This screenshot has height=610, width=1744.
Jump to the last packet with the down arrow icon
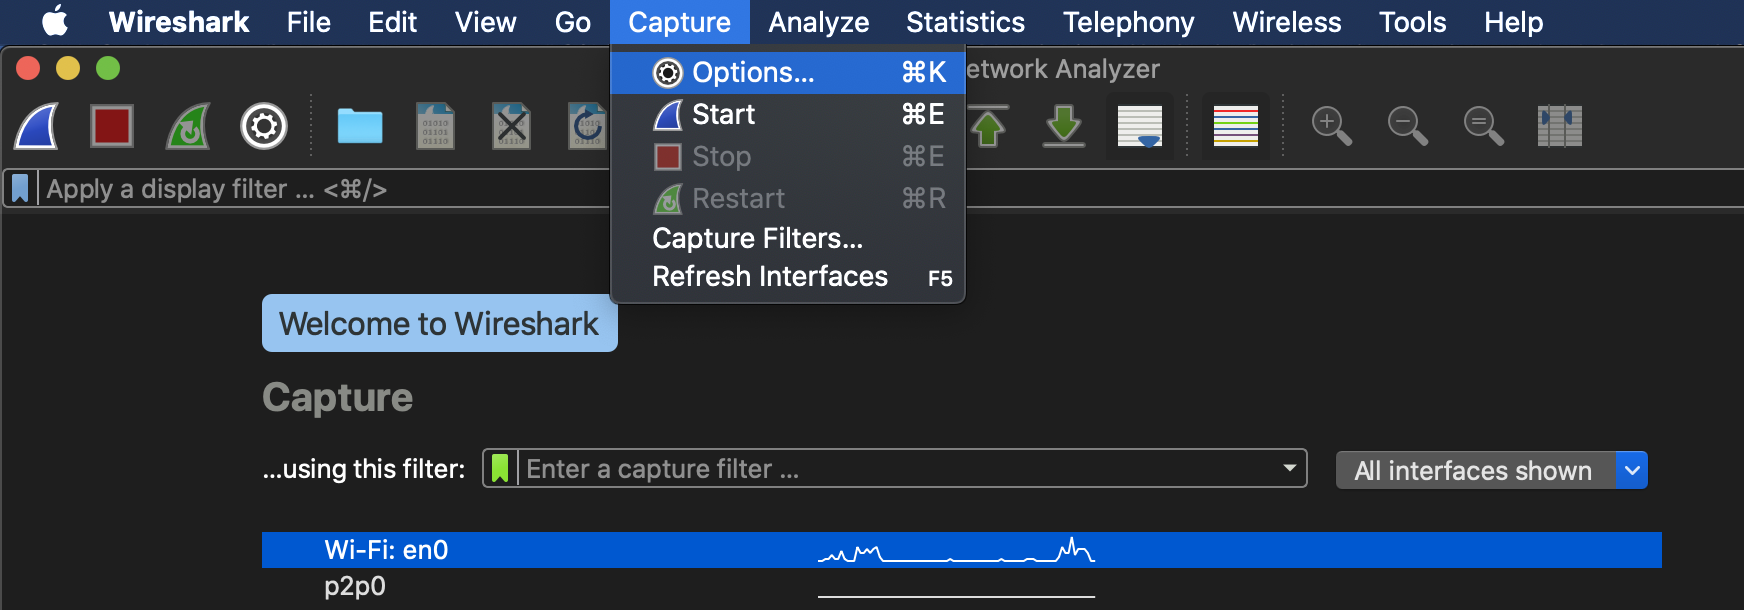pyautogui.click(x=1063, y=127)
